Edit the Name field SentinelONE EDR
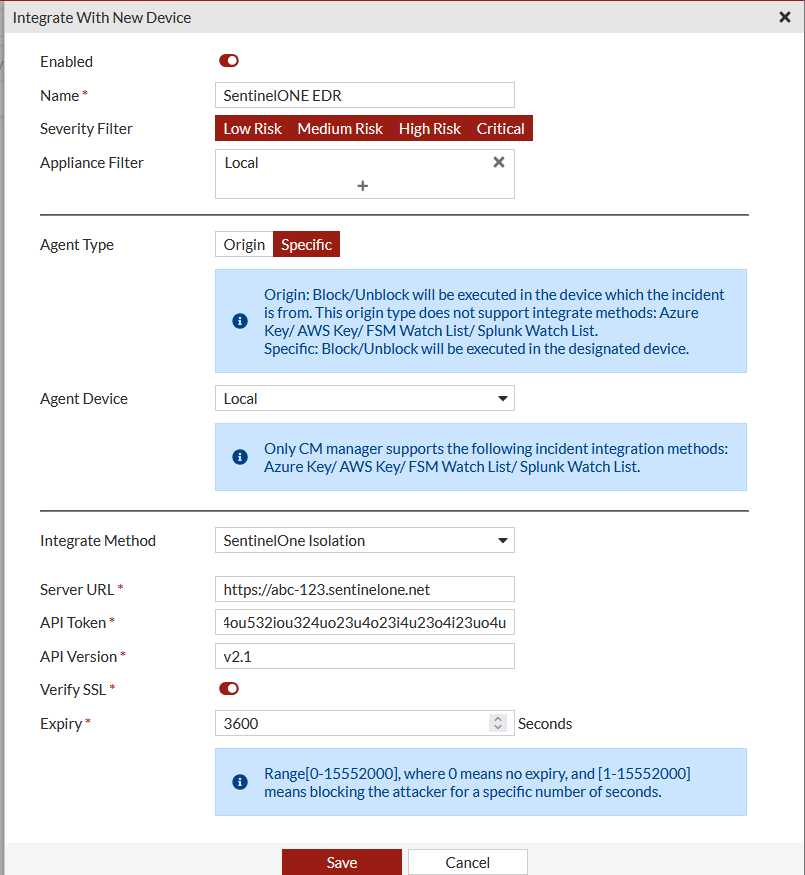The image size is (805, 875). 365,95
